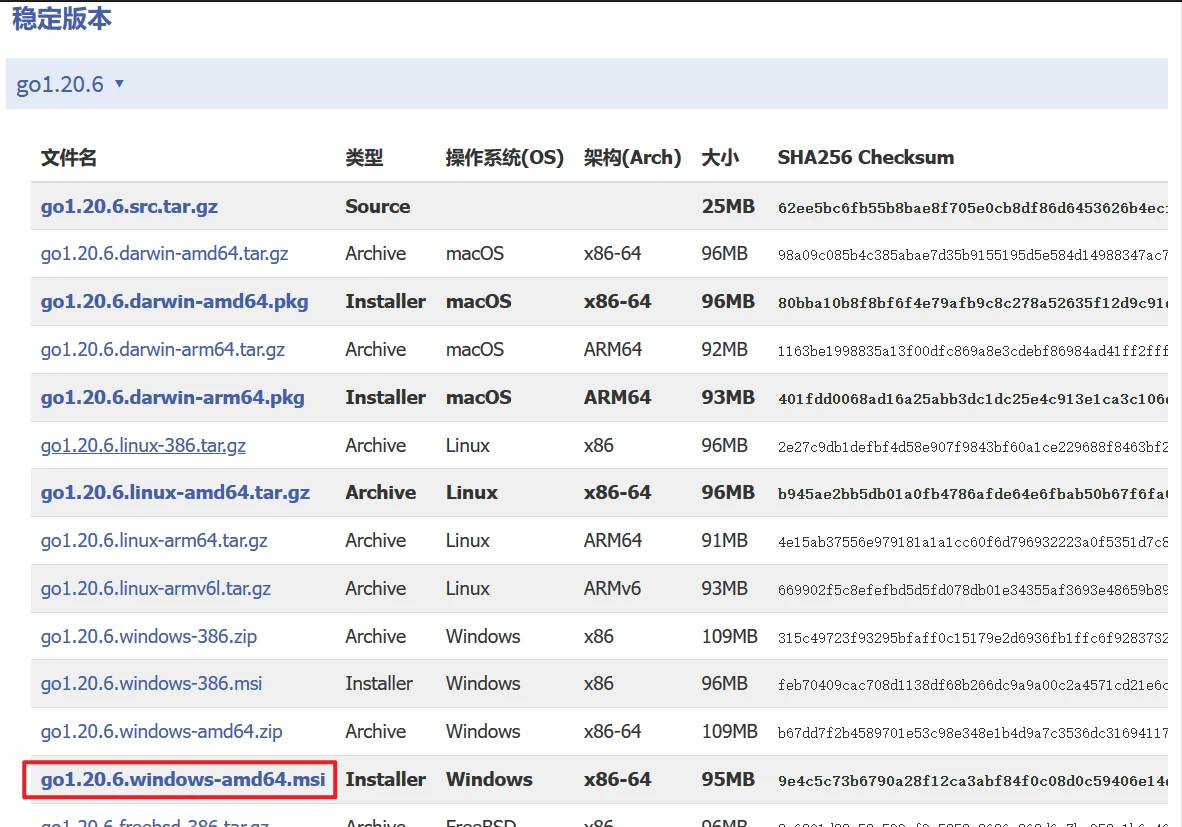Download go1.20.6.windows-386.zip
This screenshot has height=827, width=1182.
click(149, 636)
